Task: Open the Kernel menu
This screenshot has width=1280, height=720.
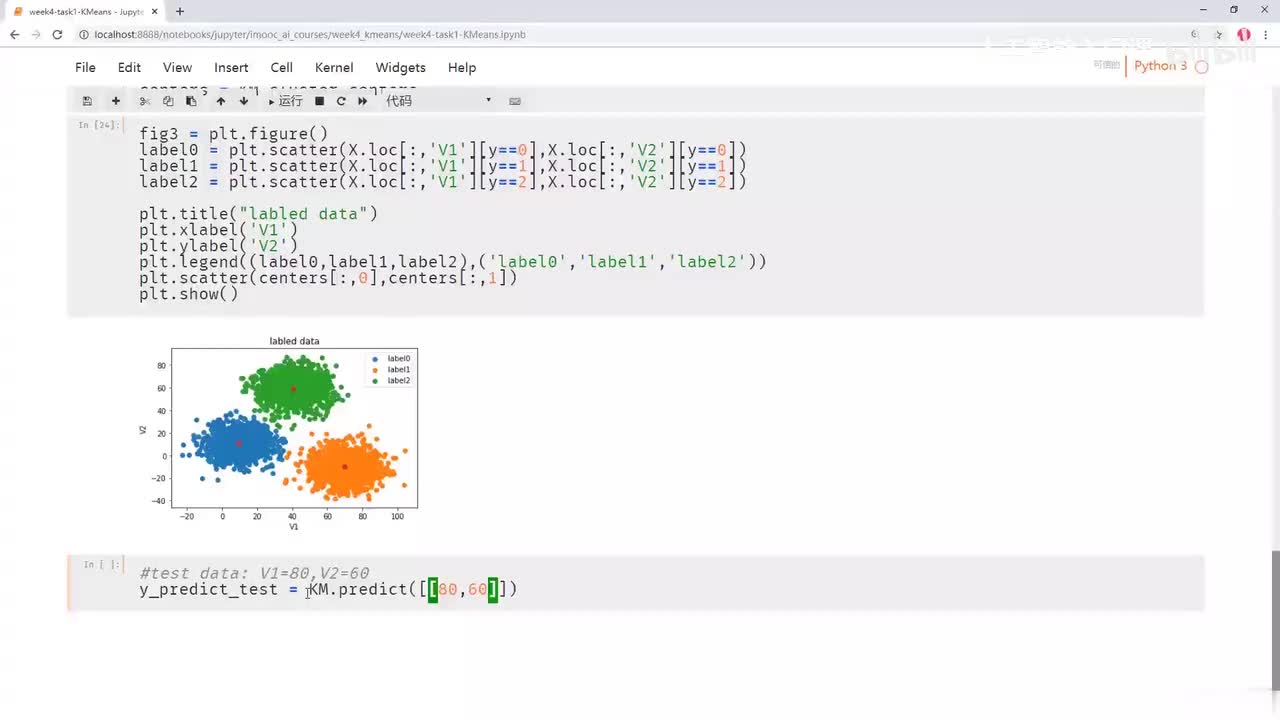Action: 334,68
